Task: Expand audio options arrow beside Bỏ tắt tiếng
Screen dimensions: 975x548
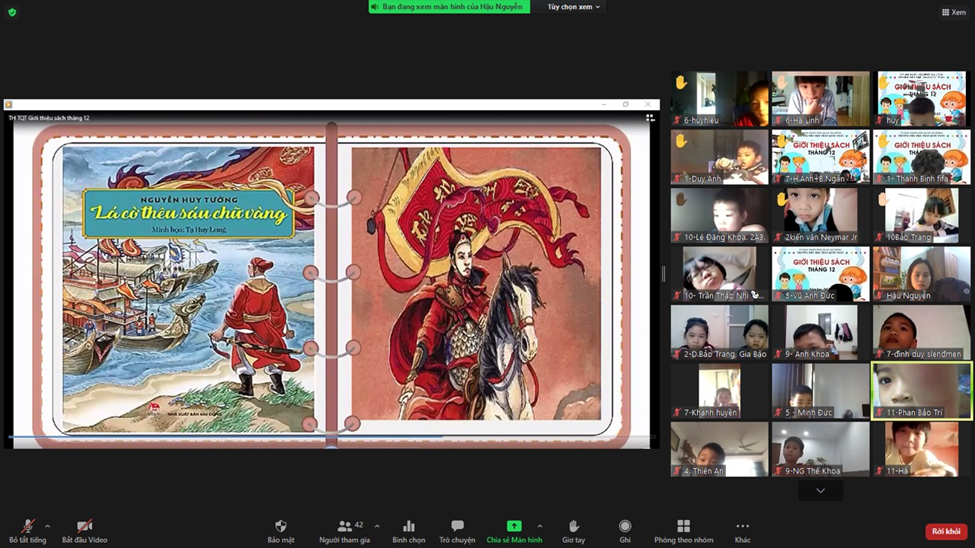Action: [48, 526]
